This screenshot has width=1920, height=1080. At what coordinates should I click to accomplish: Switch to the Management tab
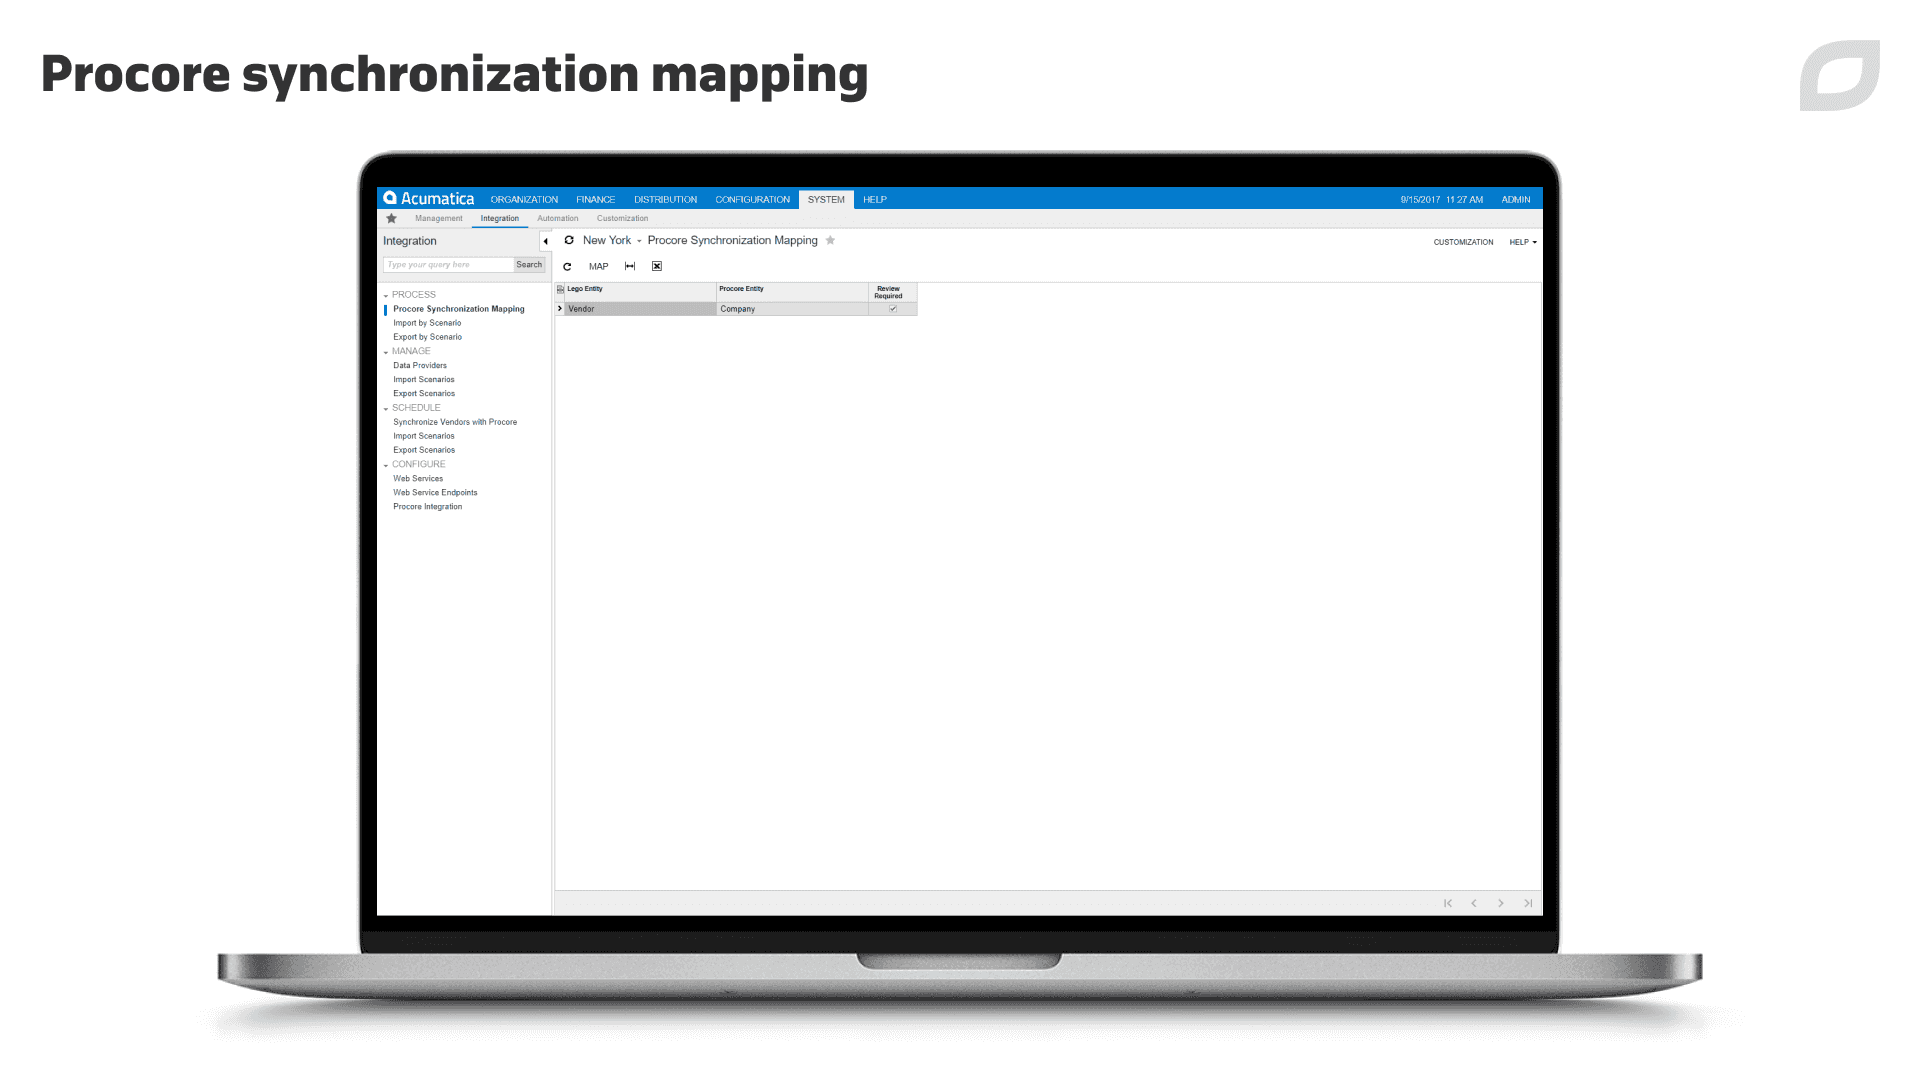click(x=439, y=218)
